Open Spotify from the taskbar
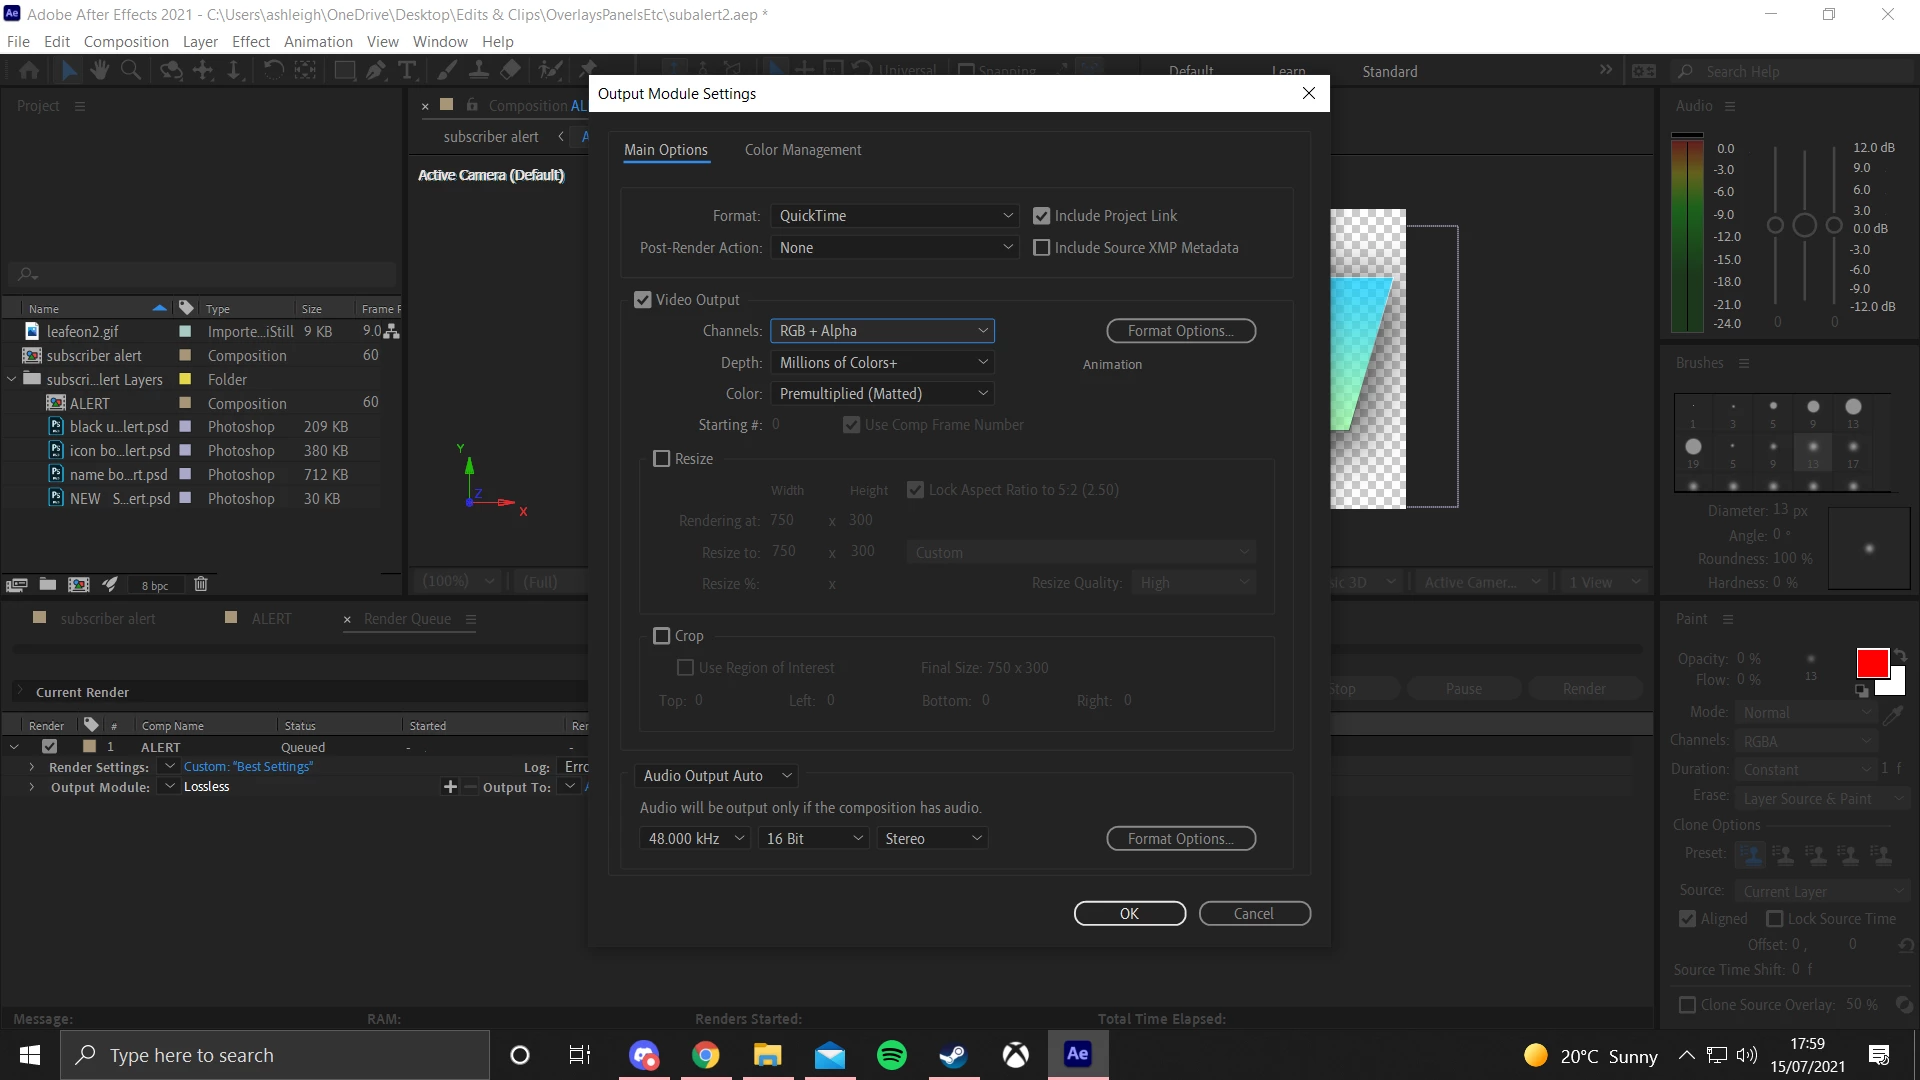The width and height of the screenshot is (1920, 1080). 891,1055
